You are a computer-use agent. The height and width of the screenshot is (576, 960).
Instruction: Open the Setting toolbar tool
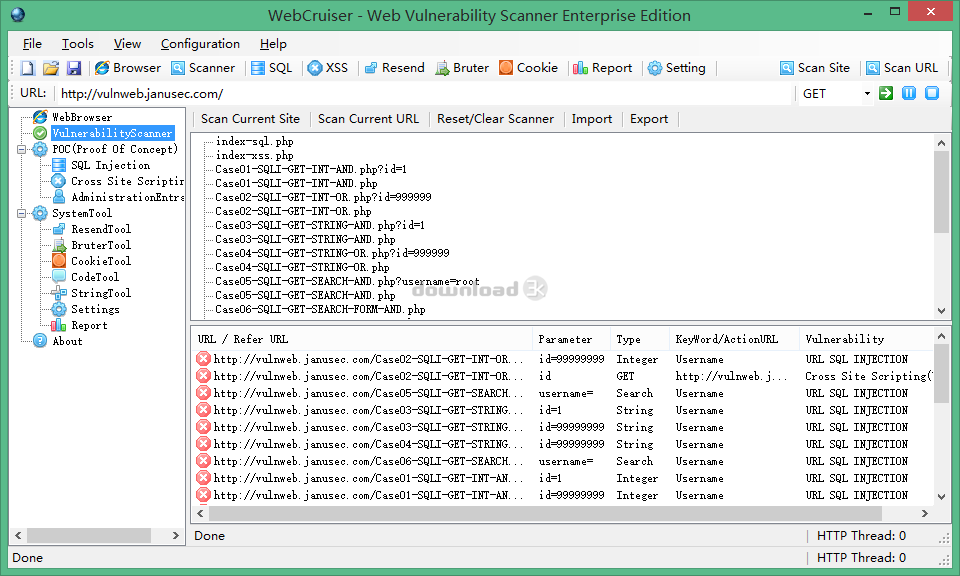tap(677, 68)
